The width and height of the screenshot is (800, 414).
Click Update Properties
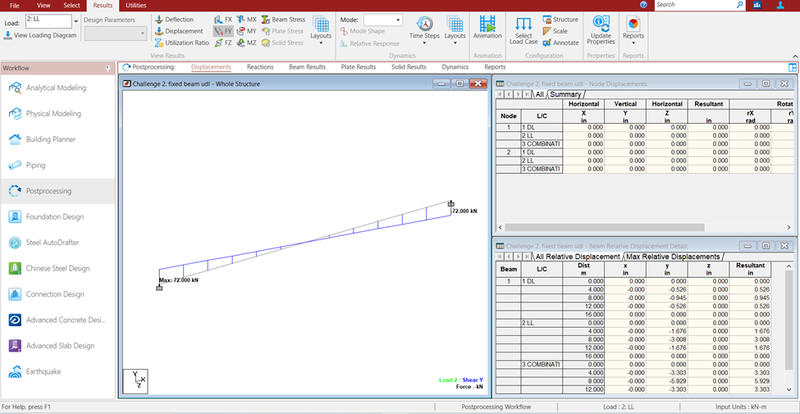click(601, 31)
